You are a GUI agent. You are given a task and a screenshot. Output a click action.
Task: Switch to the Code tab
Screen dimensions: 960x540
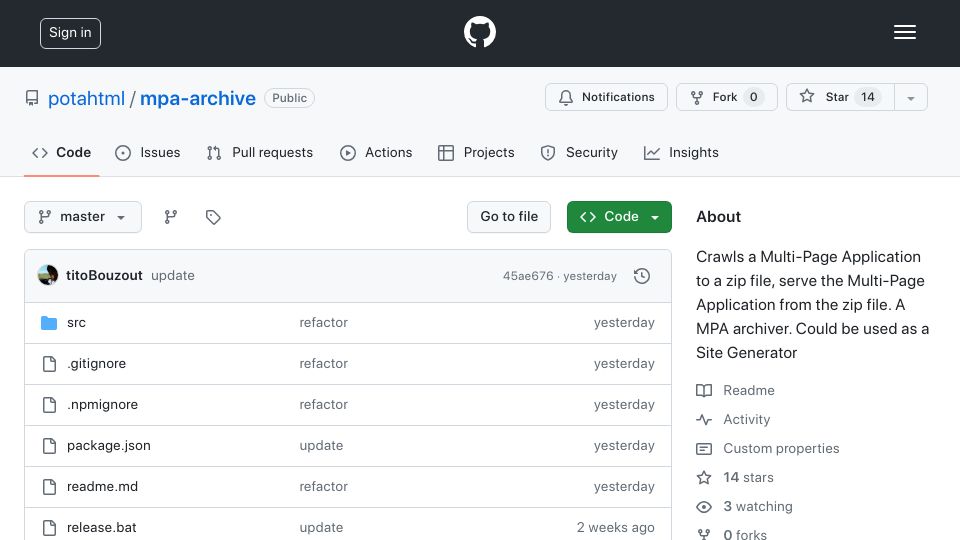(x=62, y=152)
